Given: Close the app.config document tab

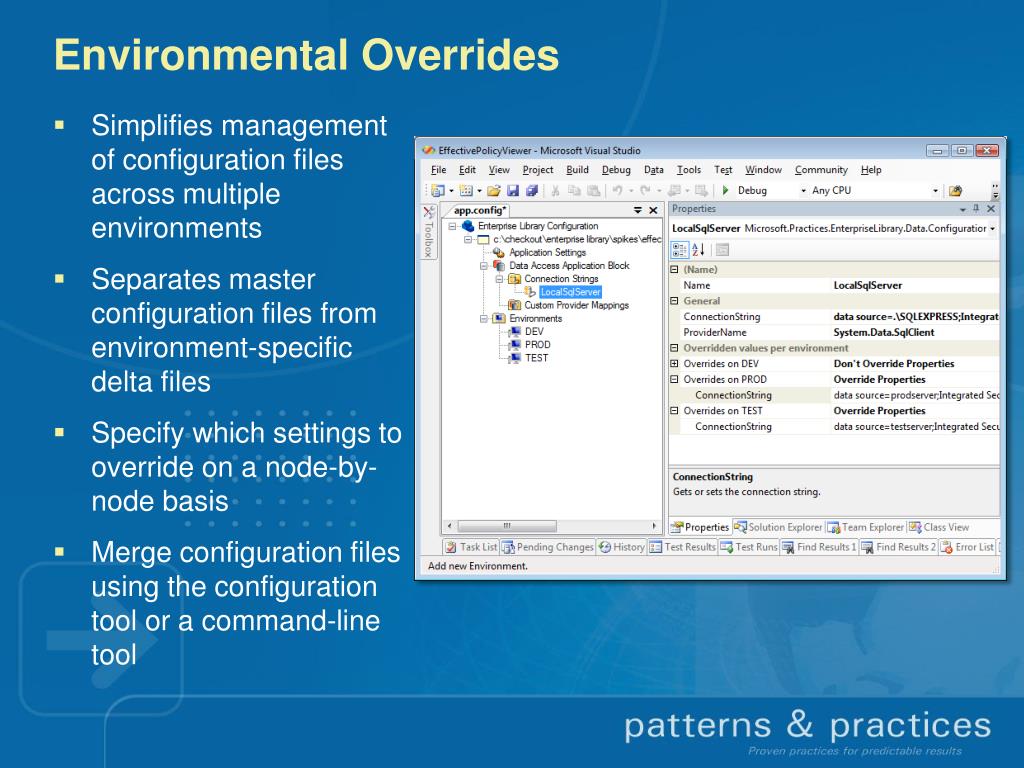Looking at the screenshot, I should coord(653,210).
